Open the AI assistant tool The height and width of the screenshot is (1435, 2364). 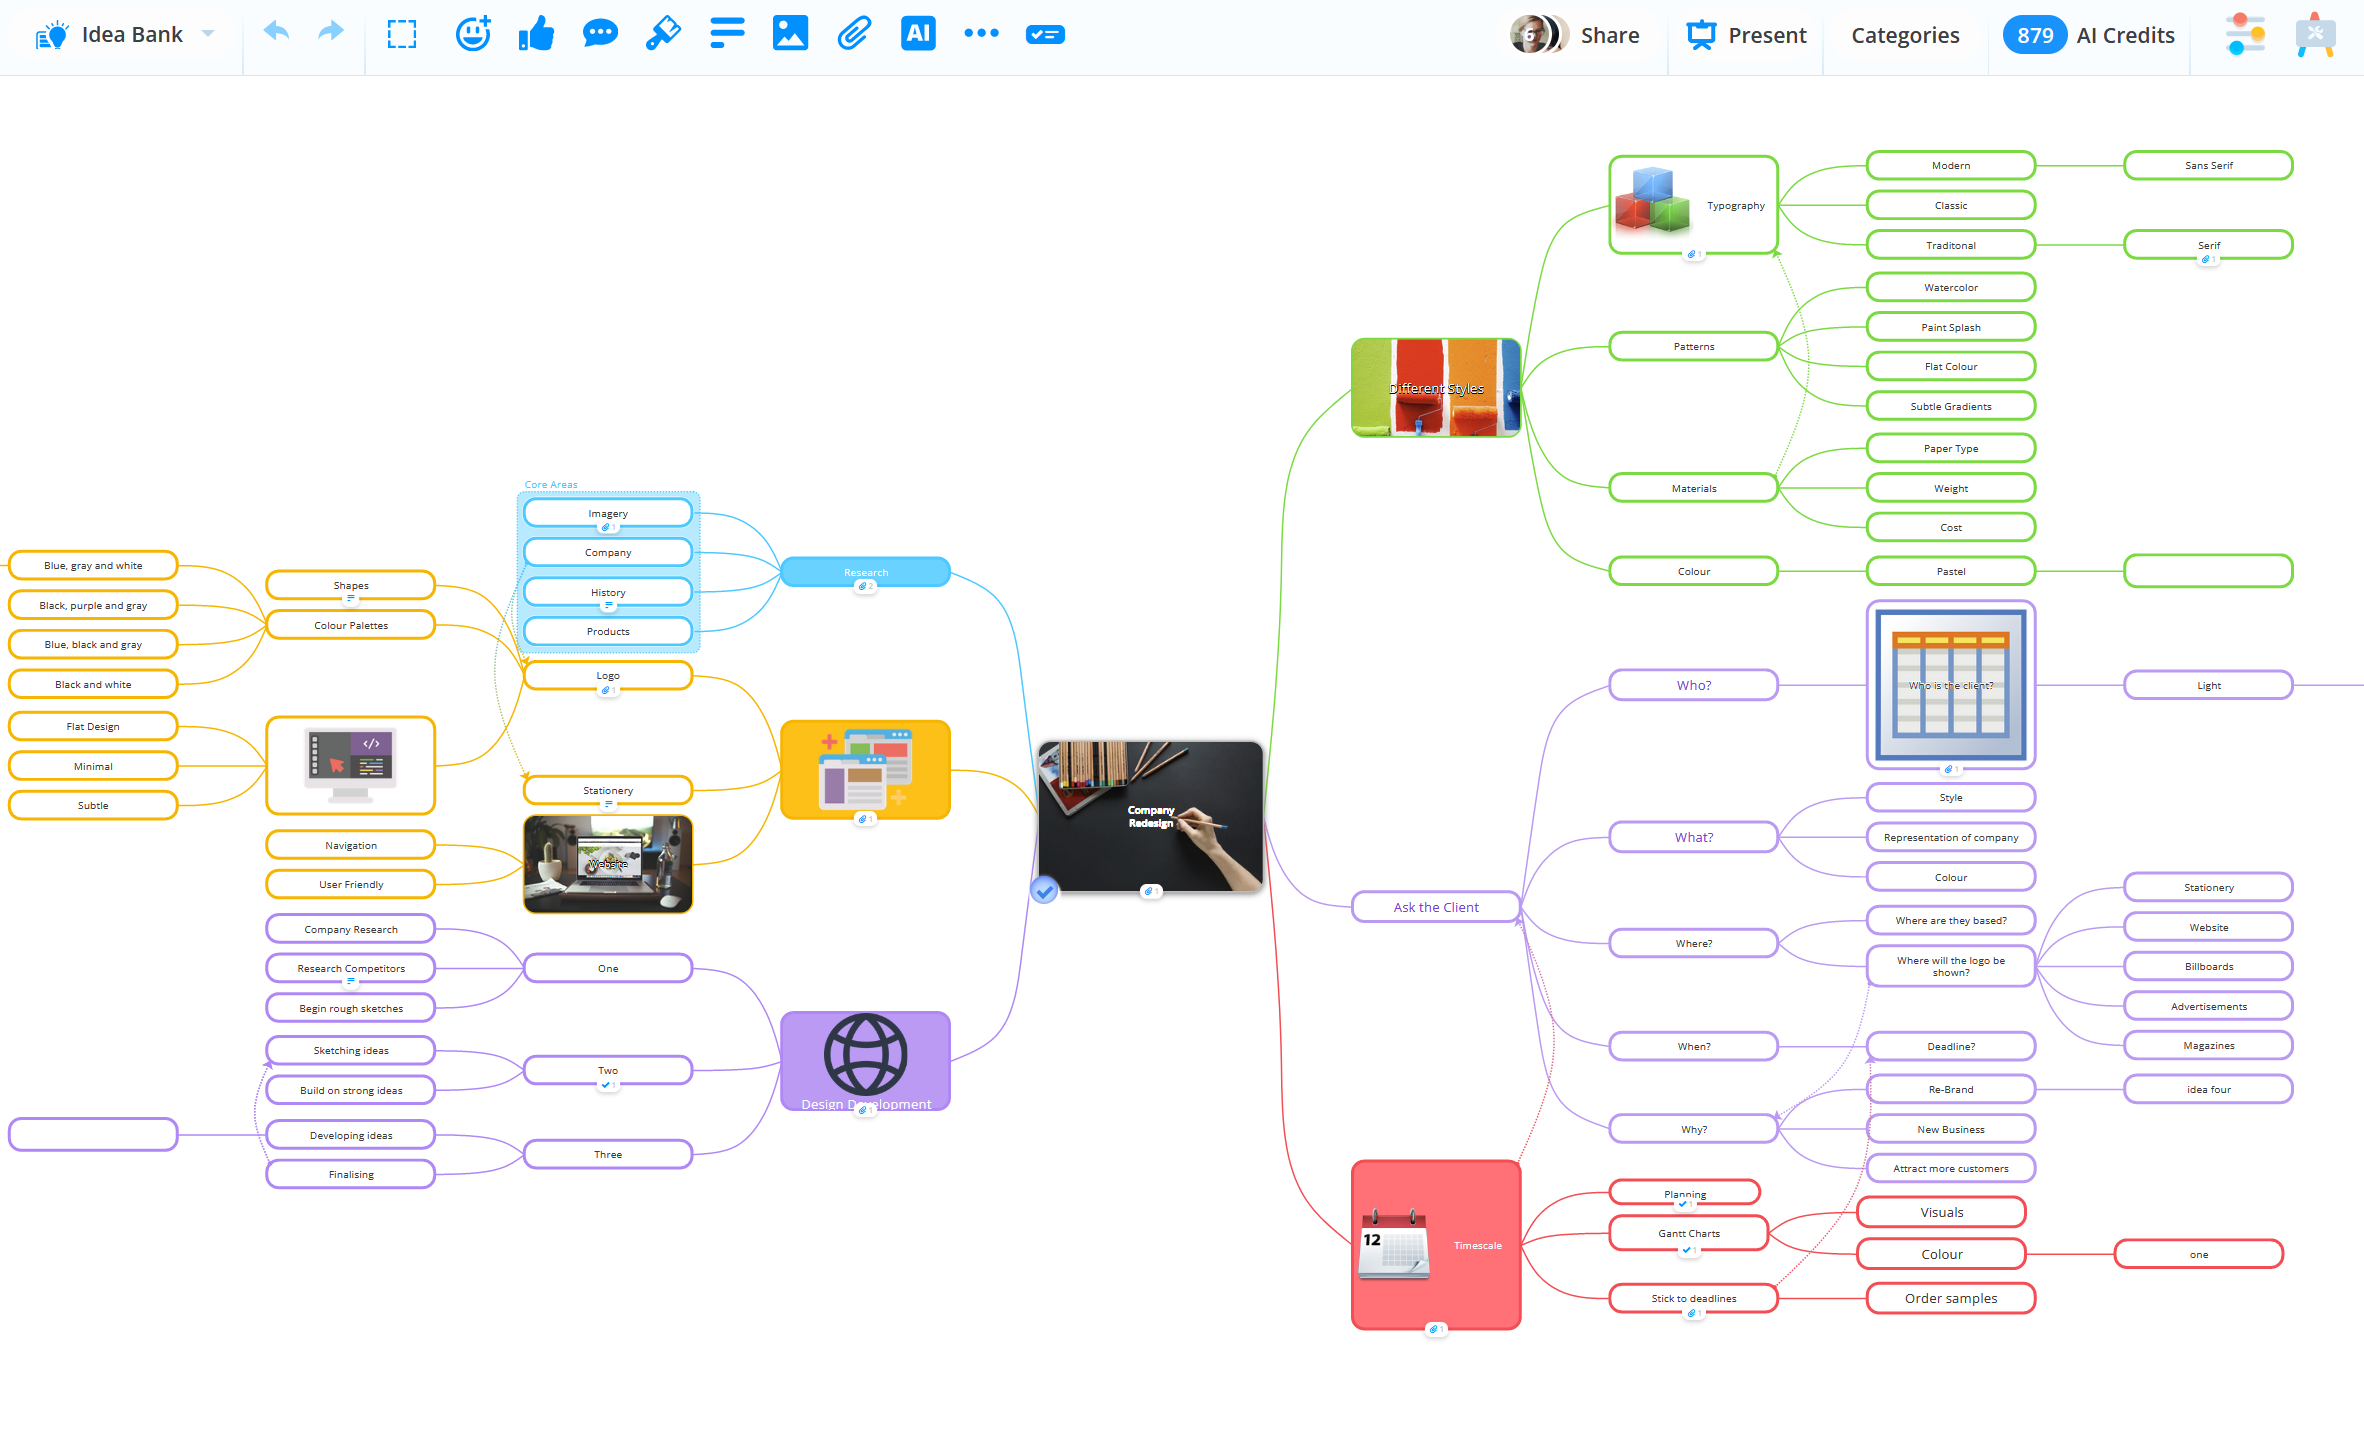pos(918,33)
